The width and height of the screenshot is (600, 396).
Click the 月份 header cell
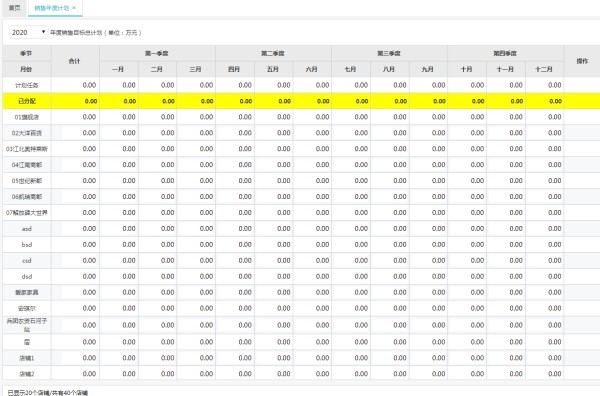click(x=26, y=69)
